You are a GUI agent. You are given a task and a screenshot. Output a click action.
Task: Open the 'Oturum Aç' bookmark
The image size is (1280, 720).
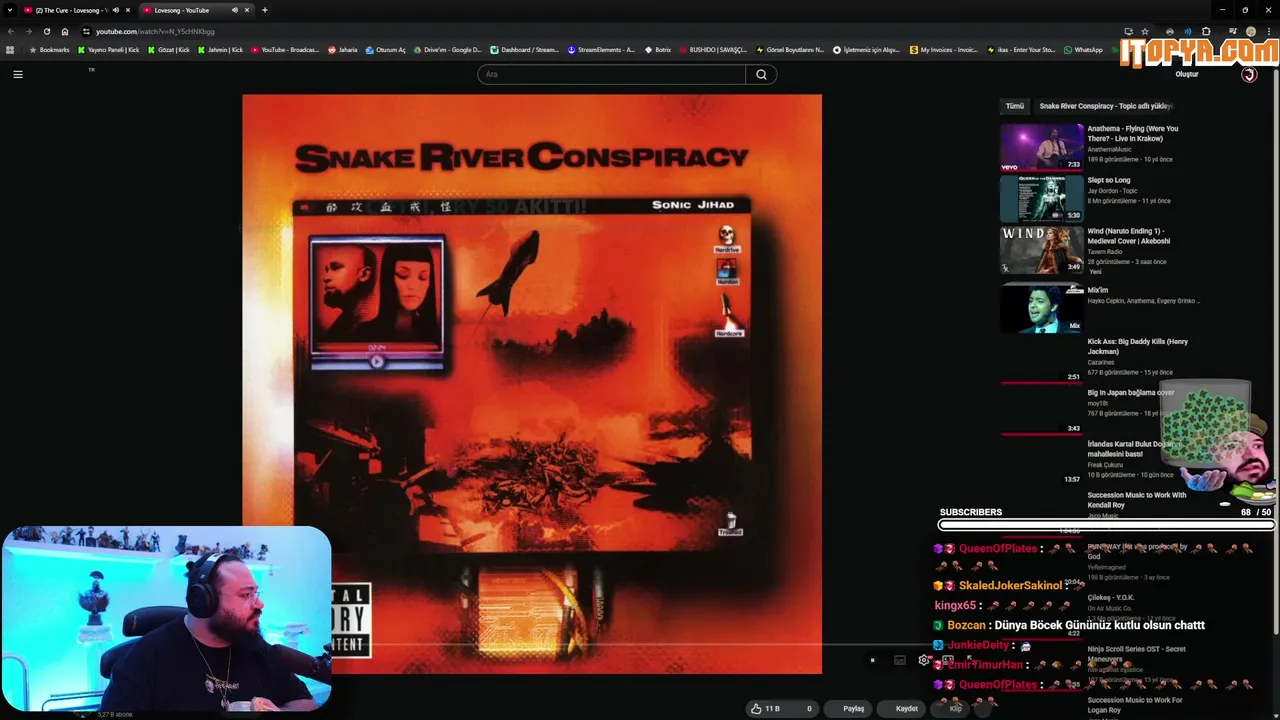pyautogui.click(x=386, y=49)
